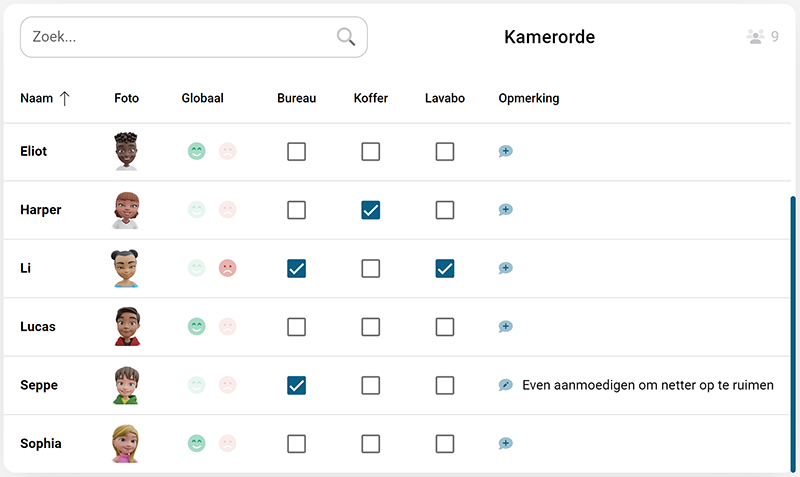Screen dimensions: 800x477
Task: Click the vertical scrollbar
Action: (x=793, y=330)
